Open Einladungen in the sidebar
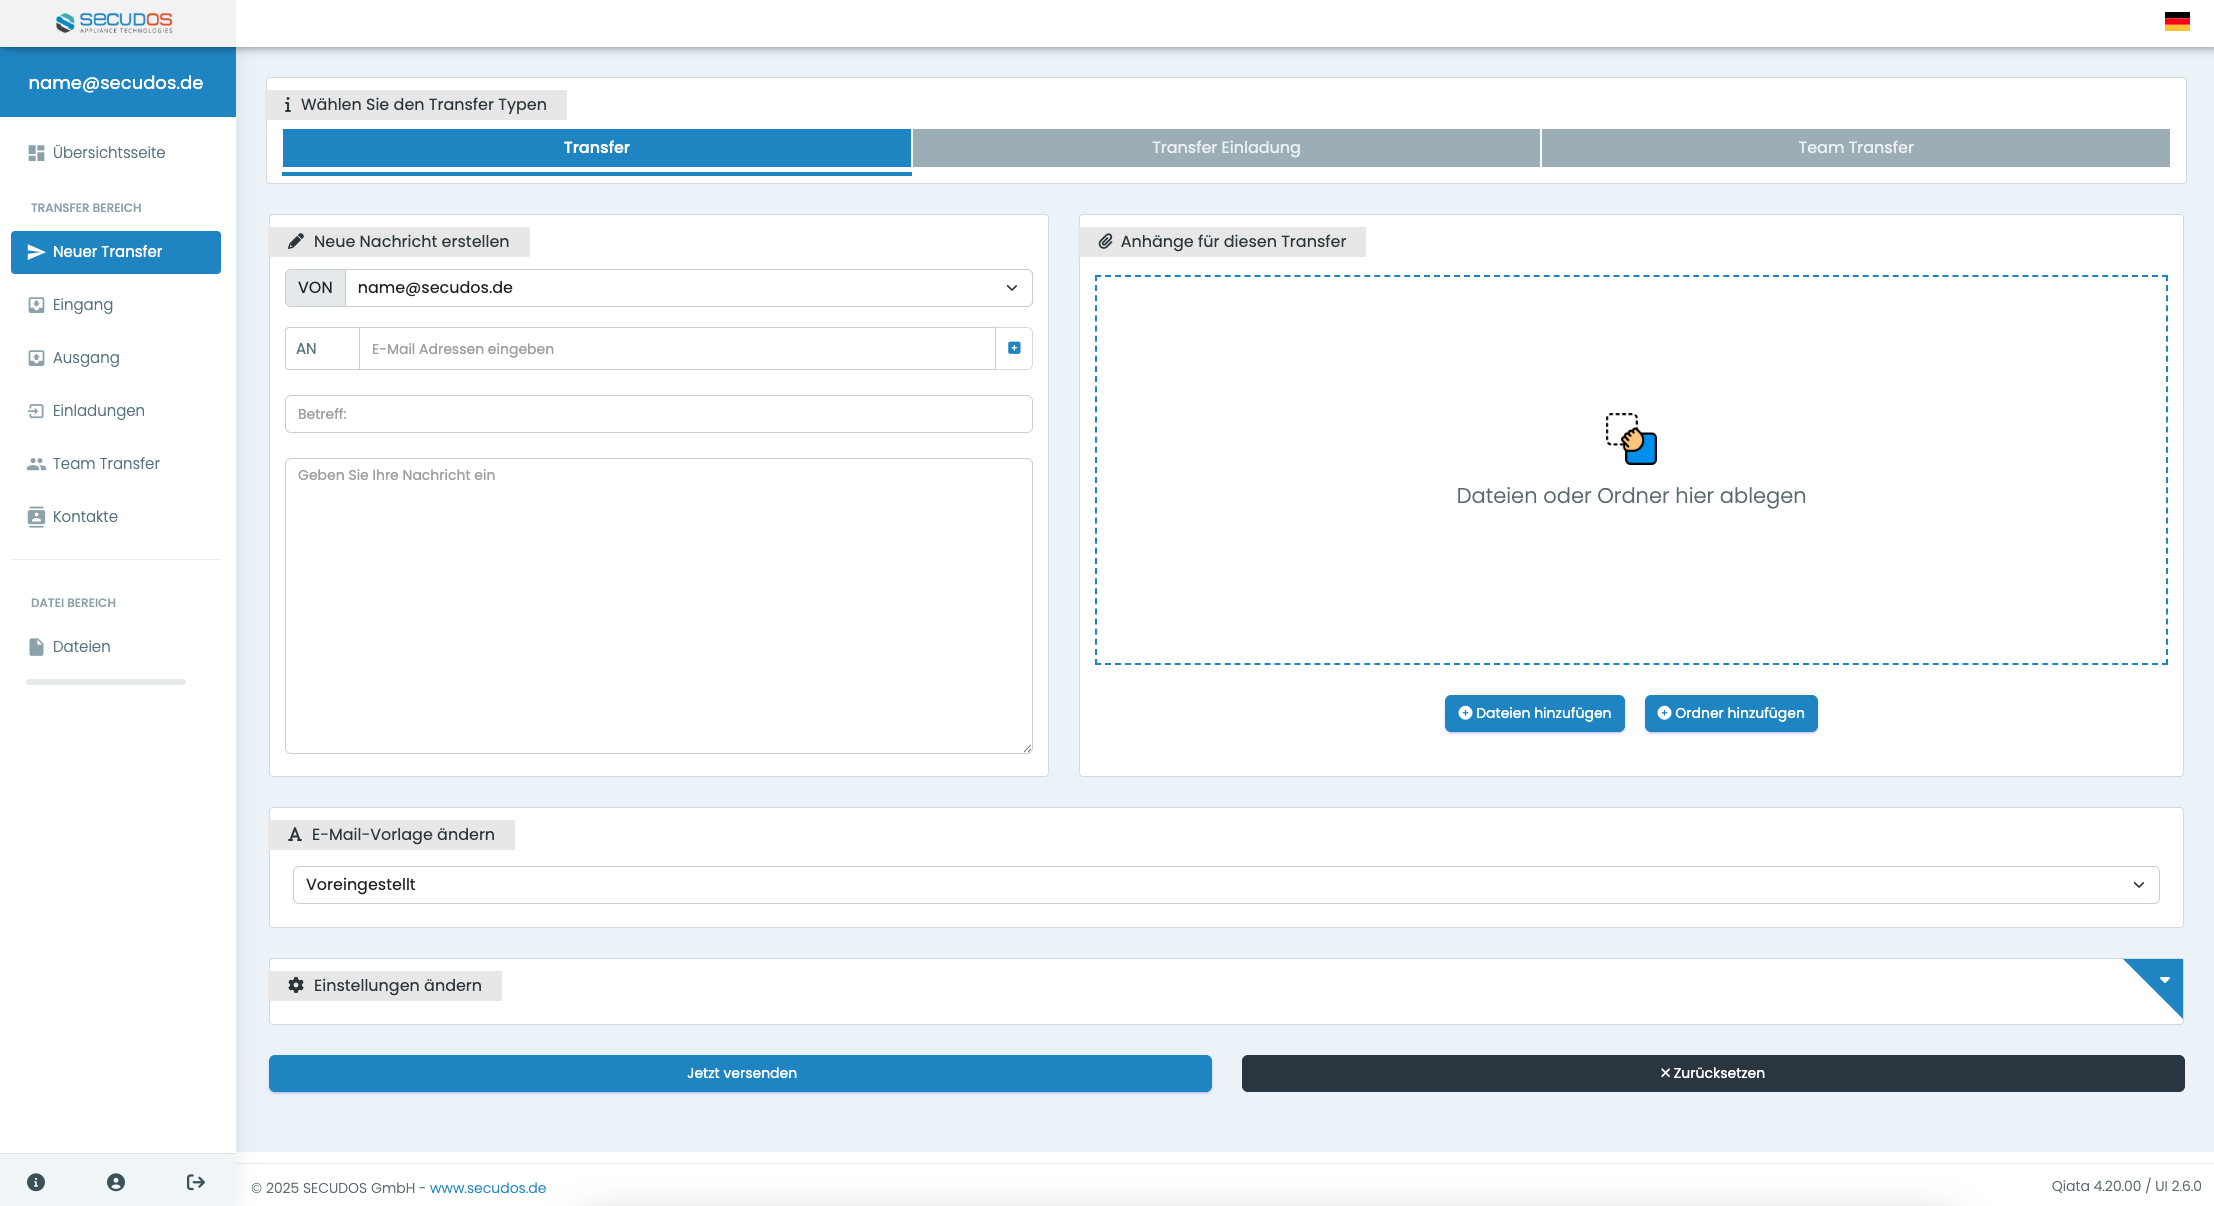Image resolution: width=2214 pixels, height=1206 pixels. 98,411
